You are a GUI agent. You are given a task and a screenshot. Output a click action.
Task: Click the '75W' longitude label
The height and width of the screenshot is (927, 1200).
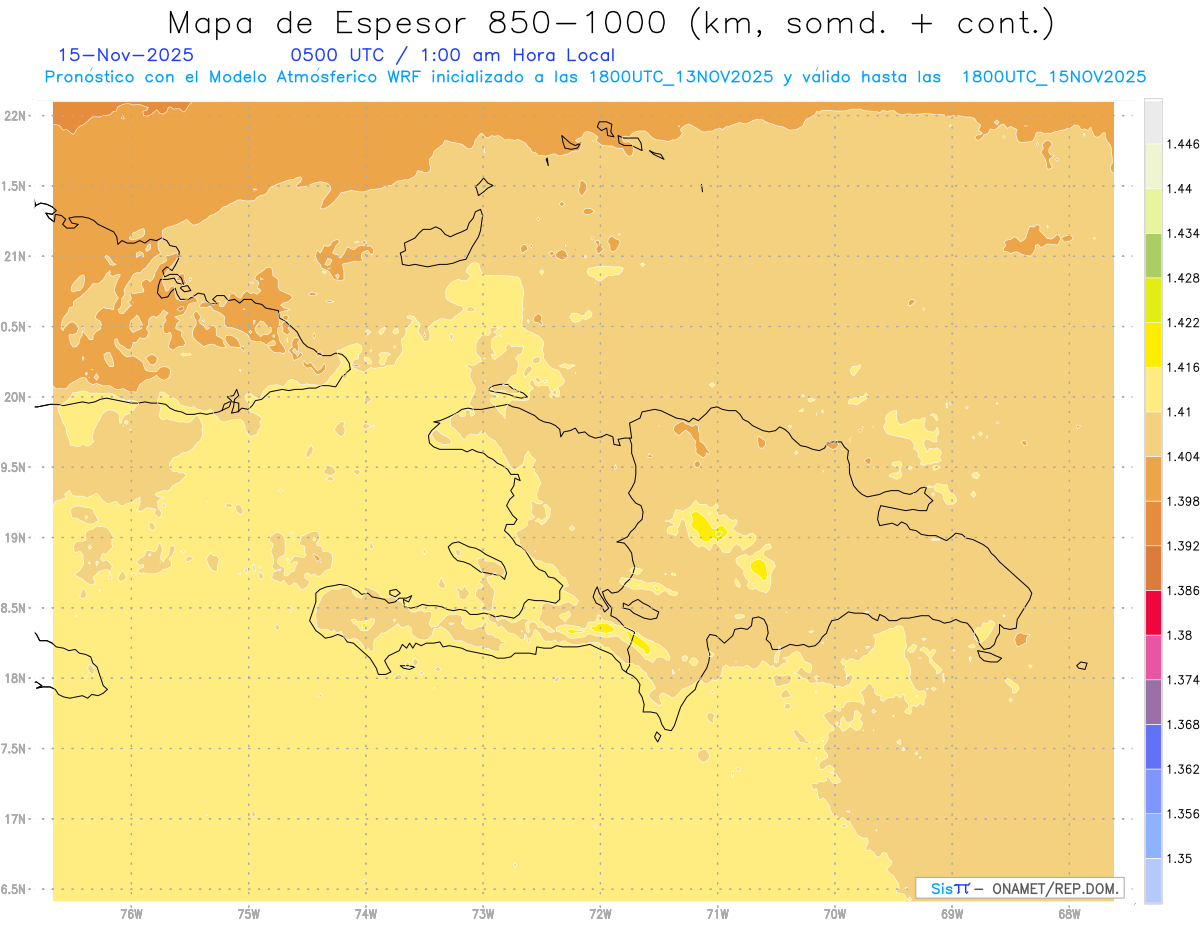coord(249,914)
